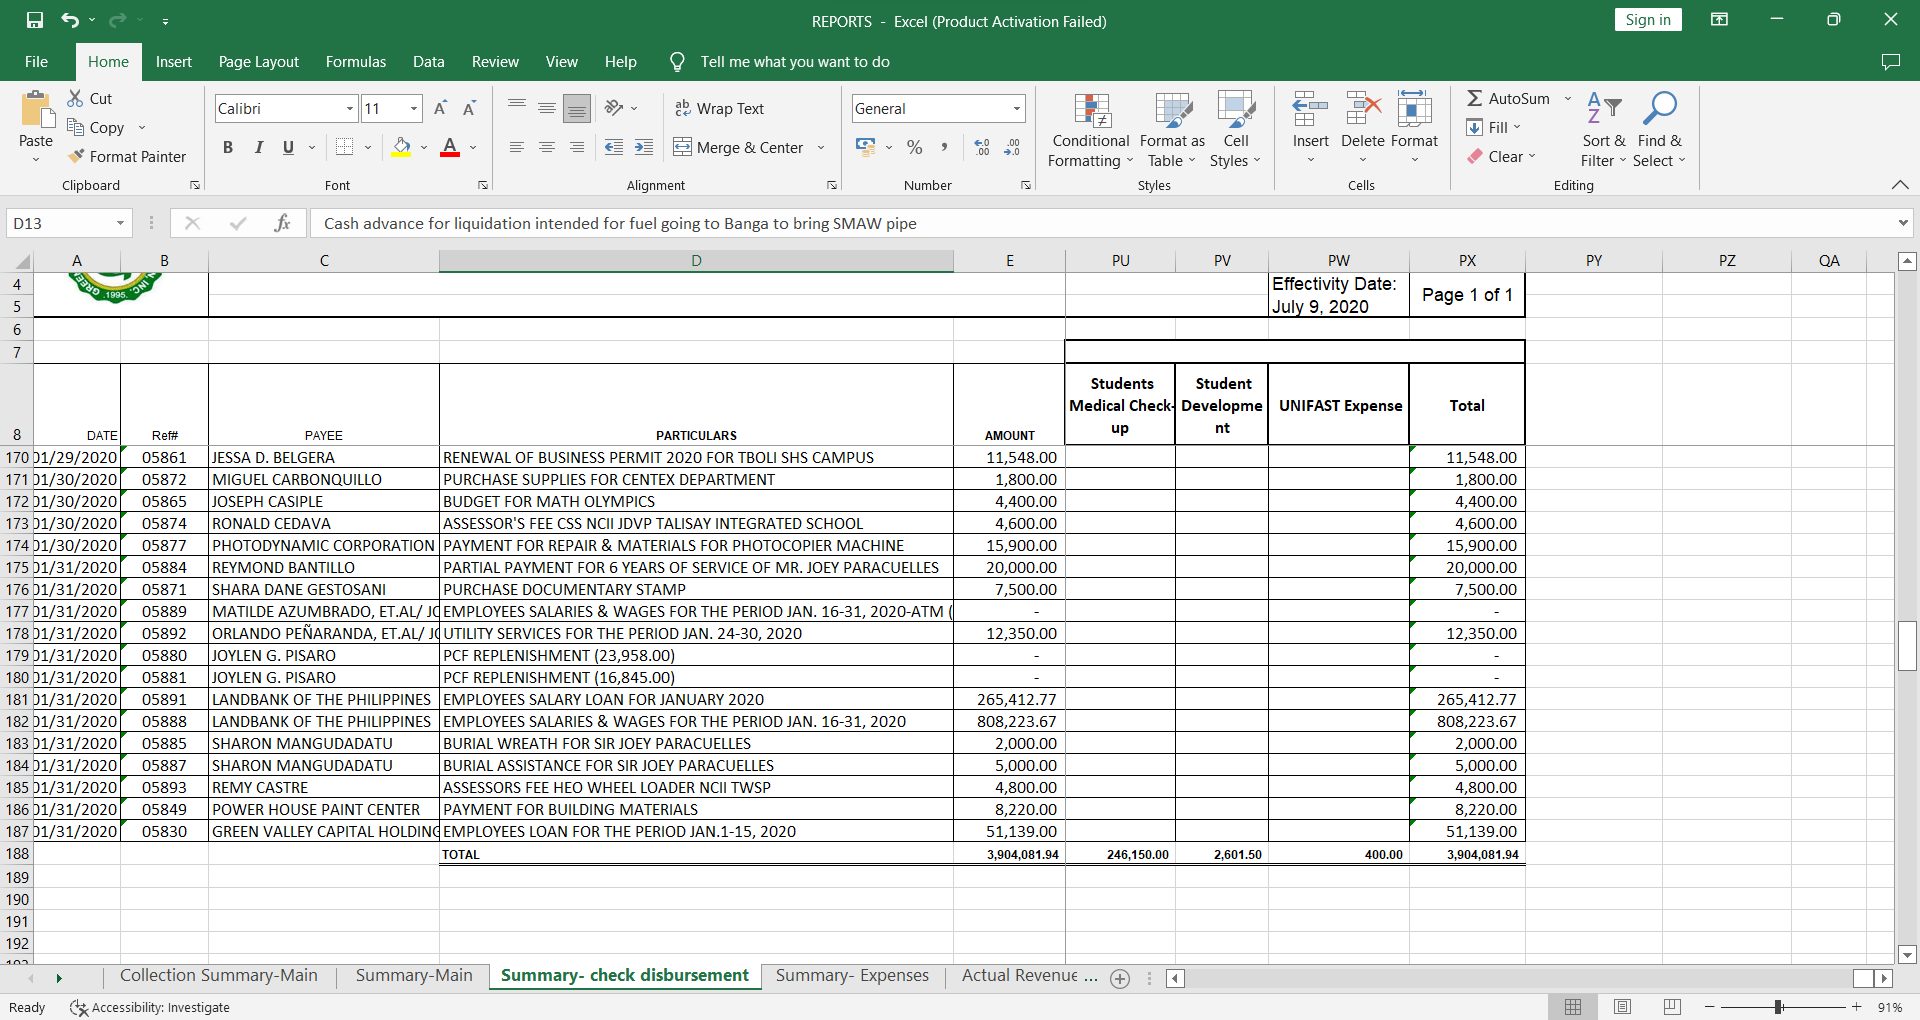Open the File menu
This screenshot has width=1920, height=1020.
coord(36,61)
